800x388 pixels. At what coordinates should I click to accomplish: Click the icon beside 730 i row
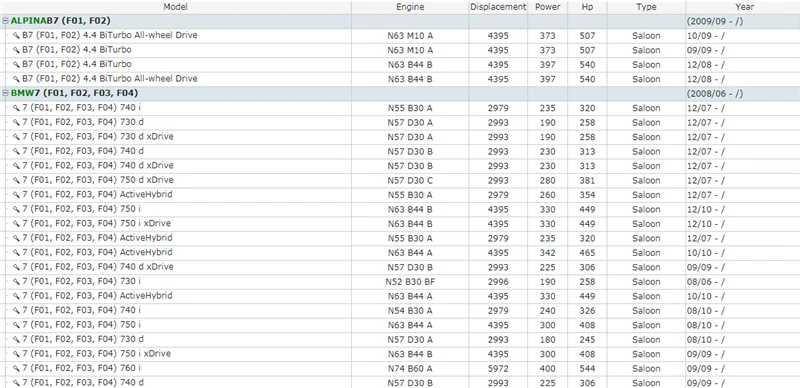click(x=16, y=282)
